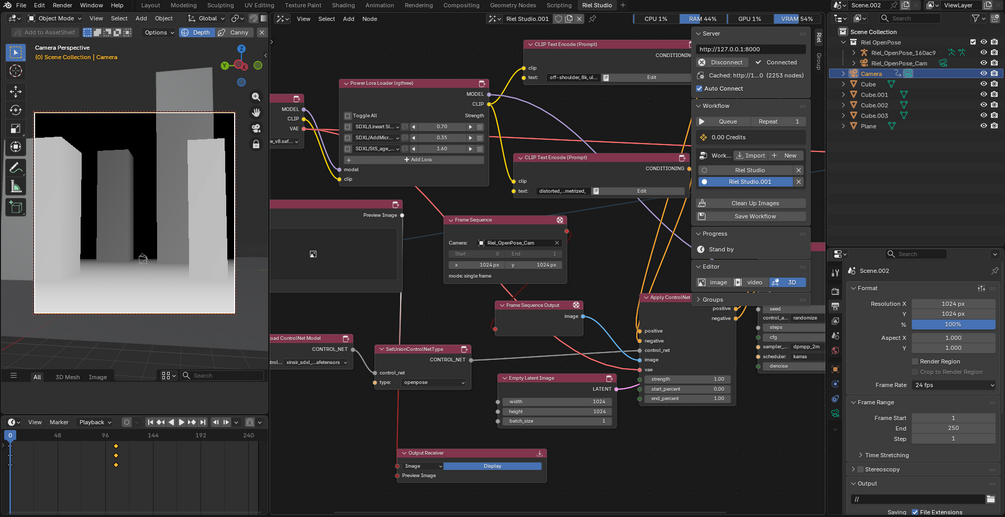Select the Transform tool
Image resolution: width=1005 pixels, height=517 pixels.
click(x=16, y=147)
